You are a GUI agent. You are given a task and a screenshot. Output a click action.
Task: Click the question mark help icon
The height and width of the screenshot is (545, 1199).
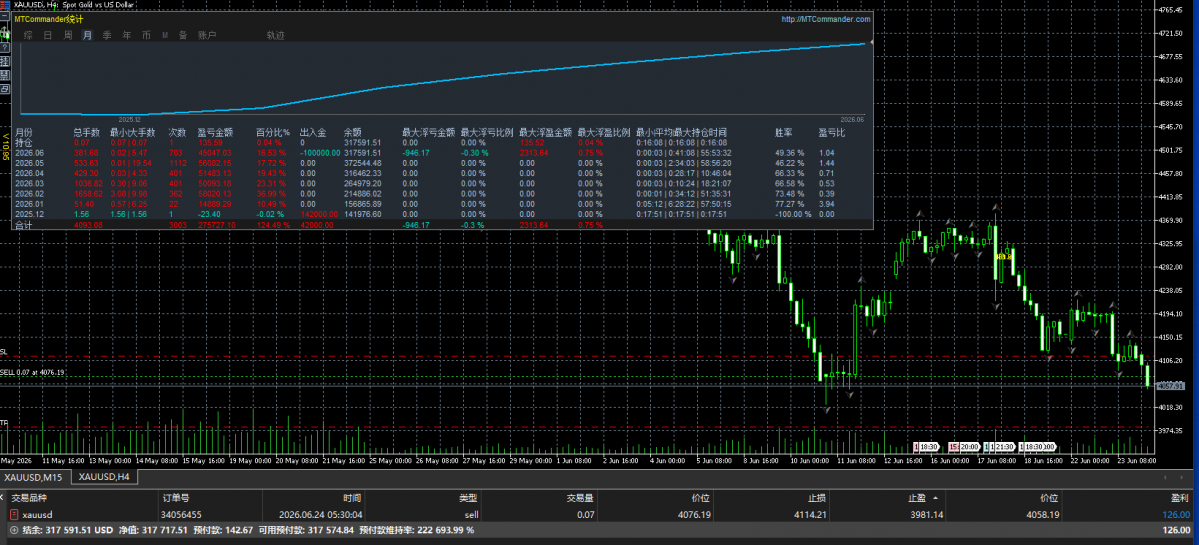[x=5, y=47]
